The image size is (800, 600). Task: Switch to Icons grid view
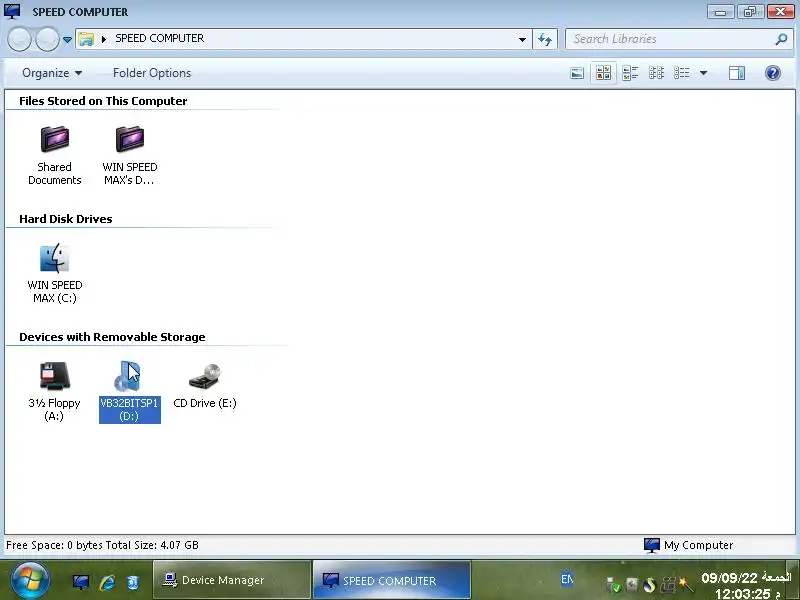pyautogui.click(x=656, y=73)
